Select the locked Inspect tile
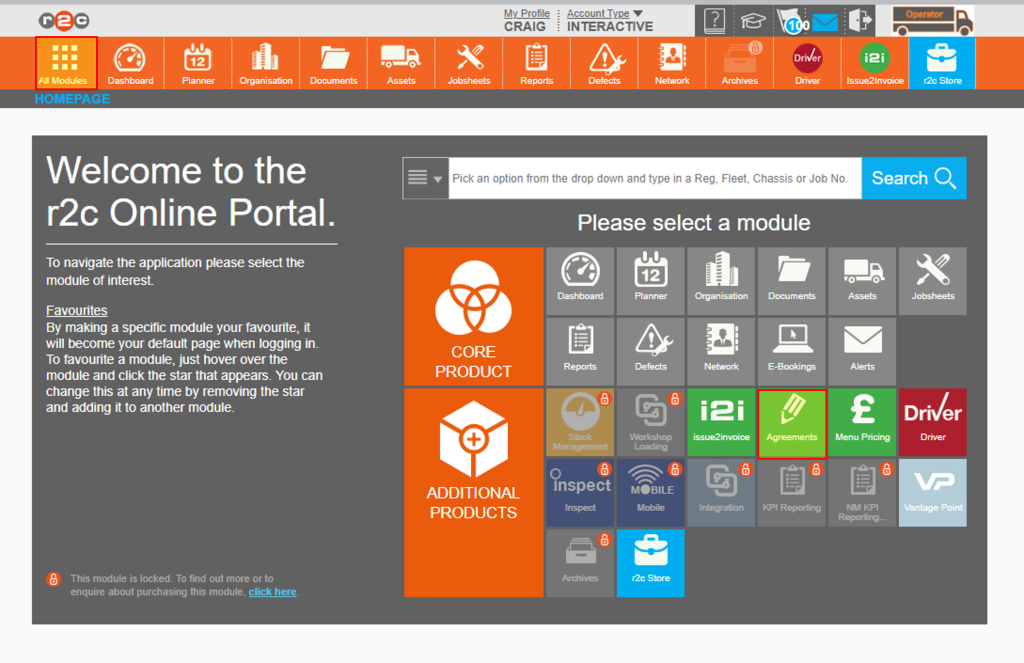The image size is (1024, 663). [x=580, y=493]
